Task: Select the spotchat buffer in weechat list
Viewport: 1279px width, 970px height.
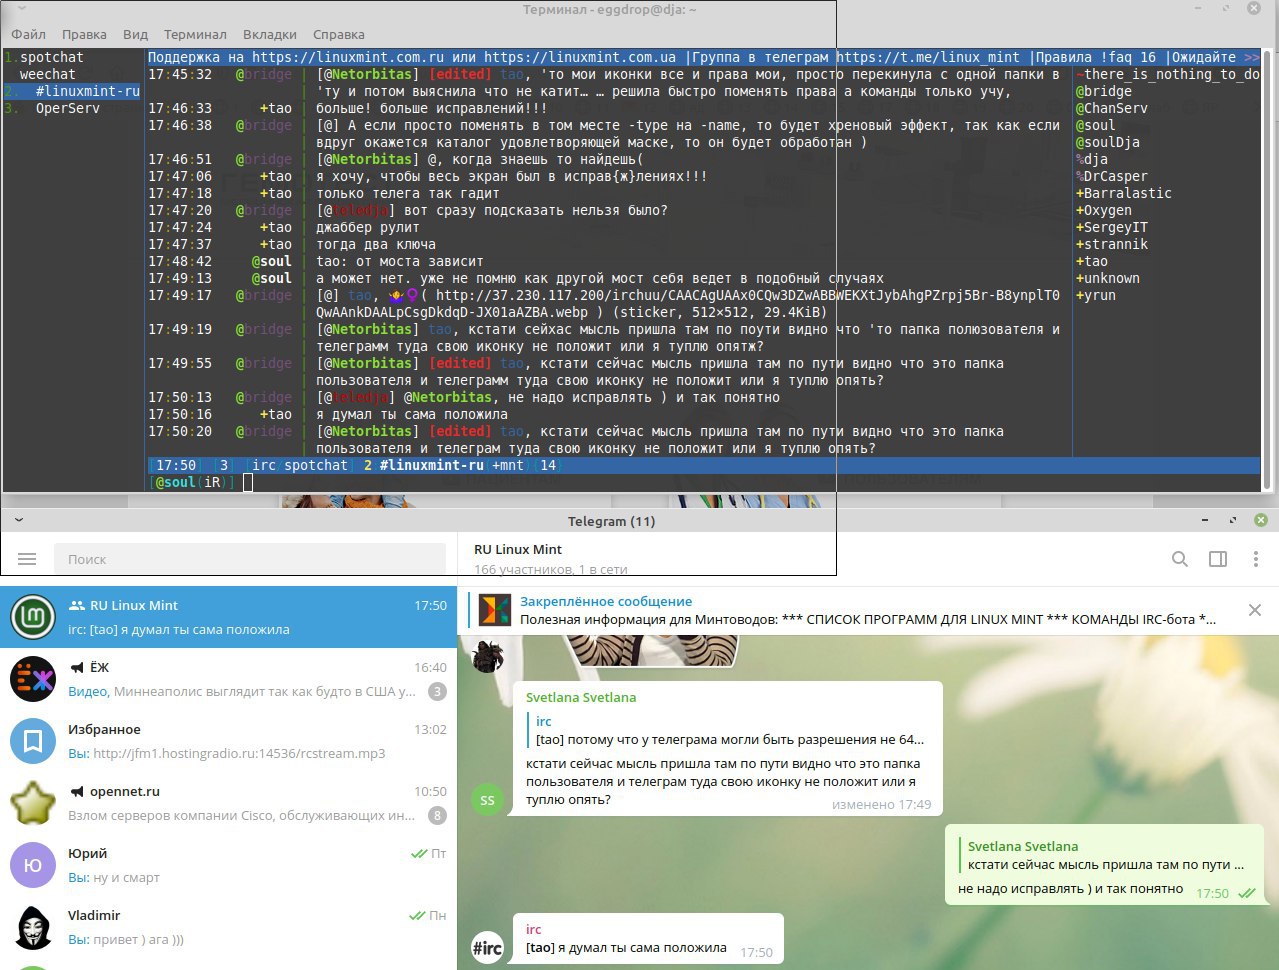Action: (x=52, y=57)
